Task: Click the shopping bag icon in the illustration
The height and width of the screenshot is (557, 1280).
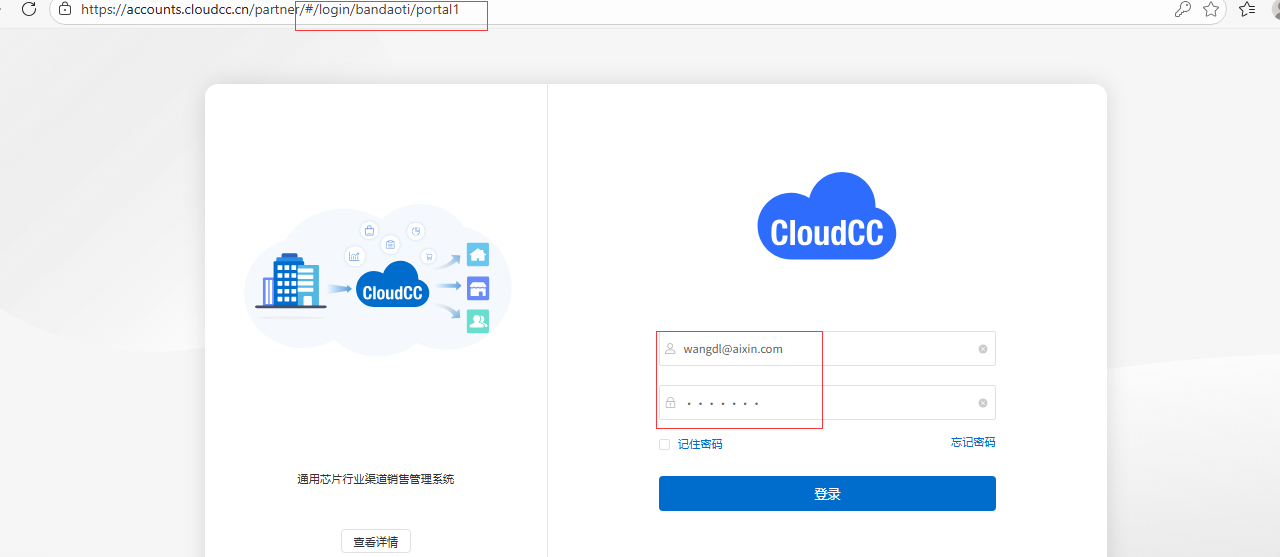Action: [369, 231]
